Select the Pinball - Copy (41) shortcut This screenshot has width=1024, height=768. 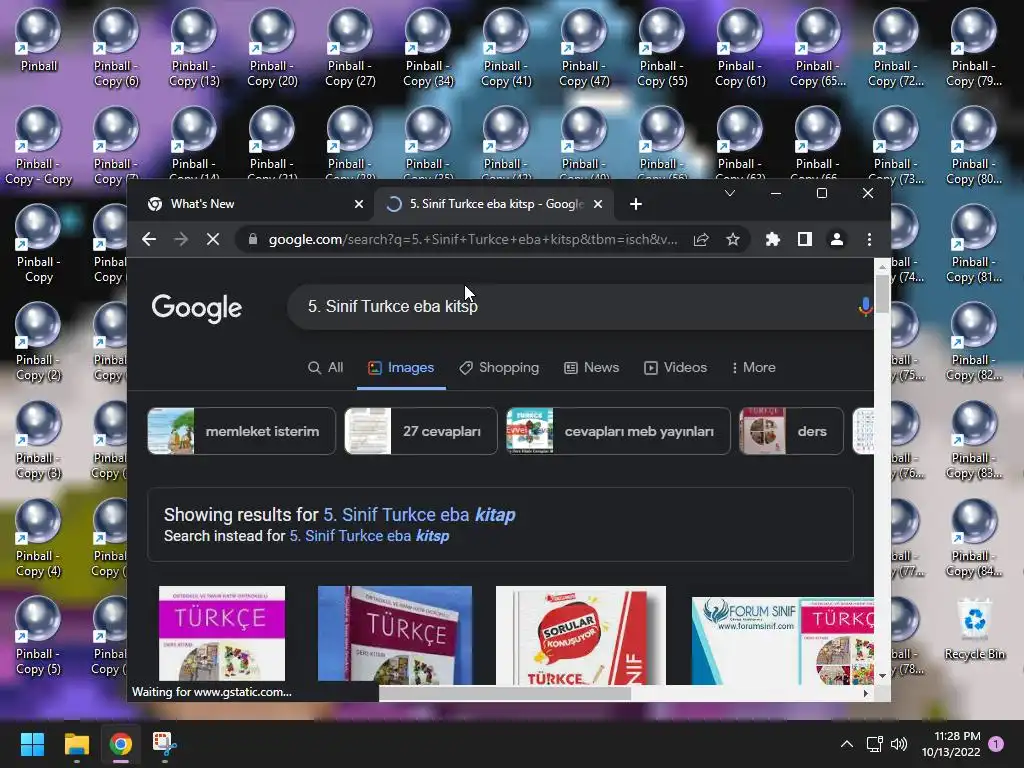coord(506,48)
